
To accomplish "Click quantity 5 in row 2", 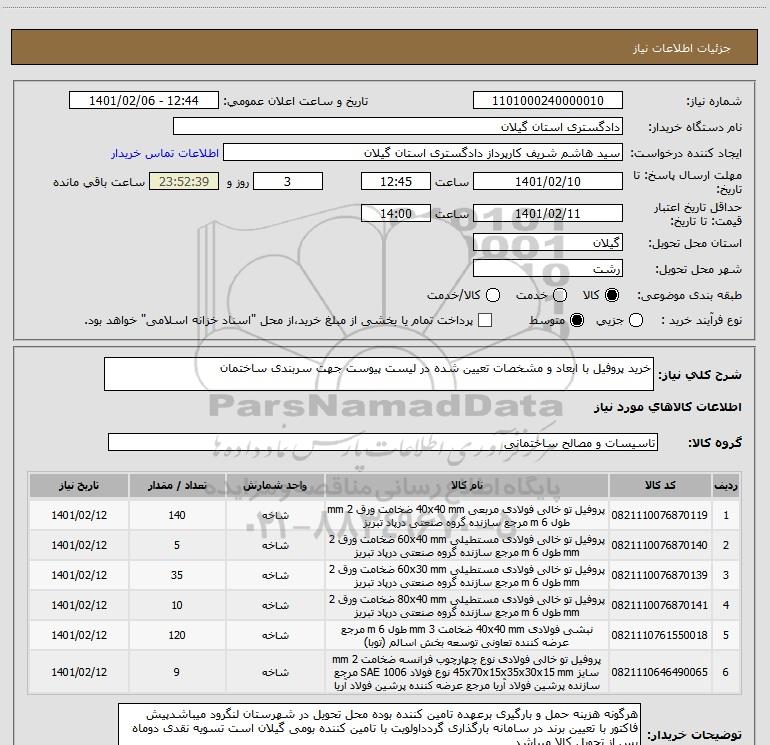I will coord(177,545).
